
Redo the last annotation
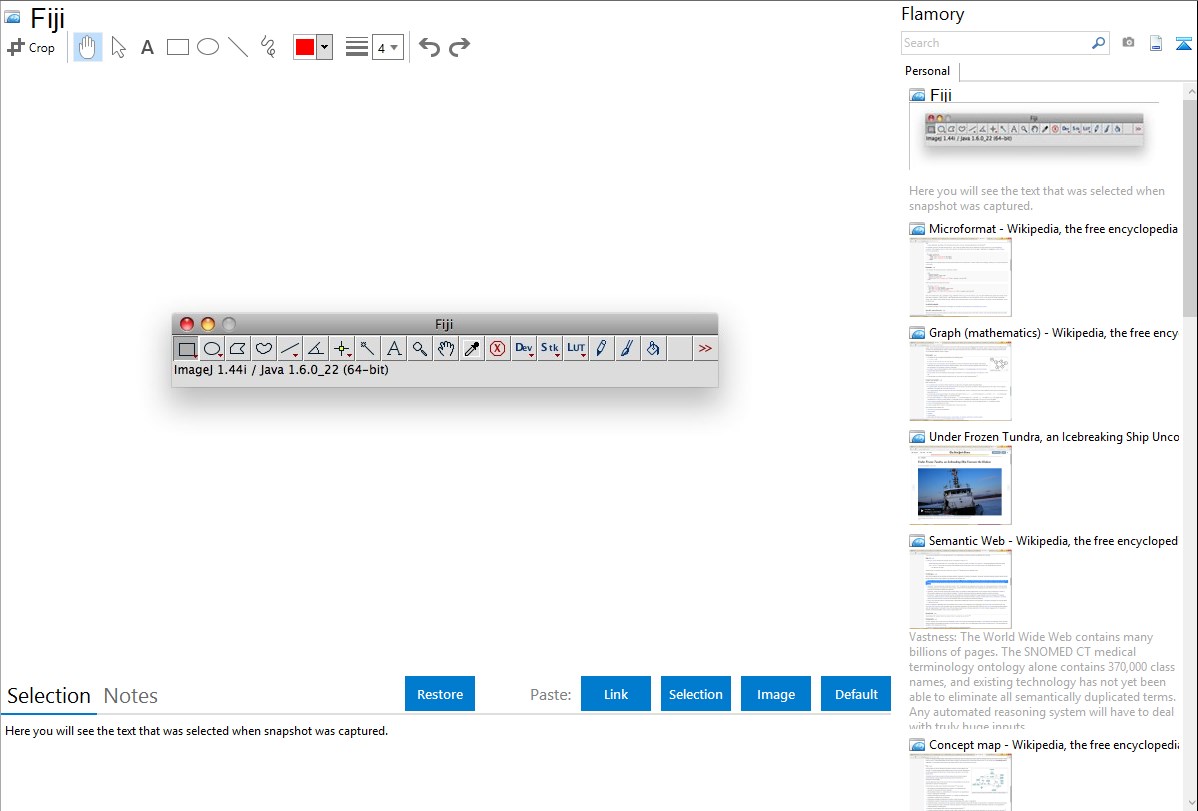point(459,47)
